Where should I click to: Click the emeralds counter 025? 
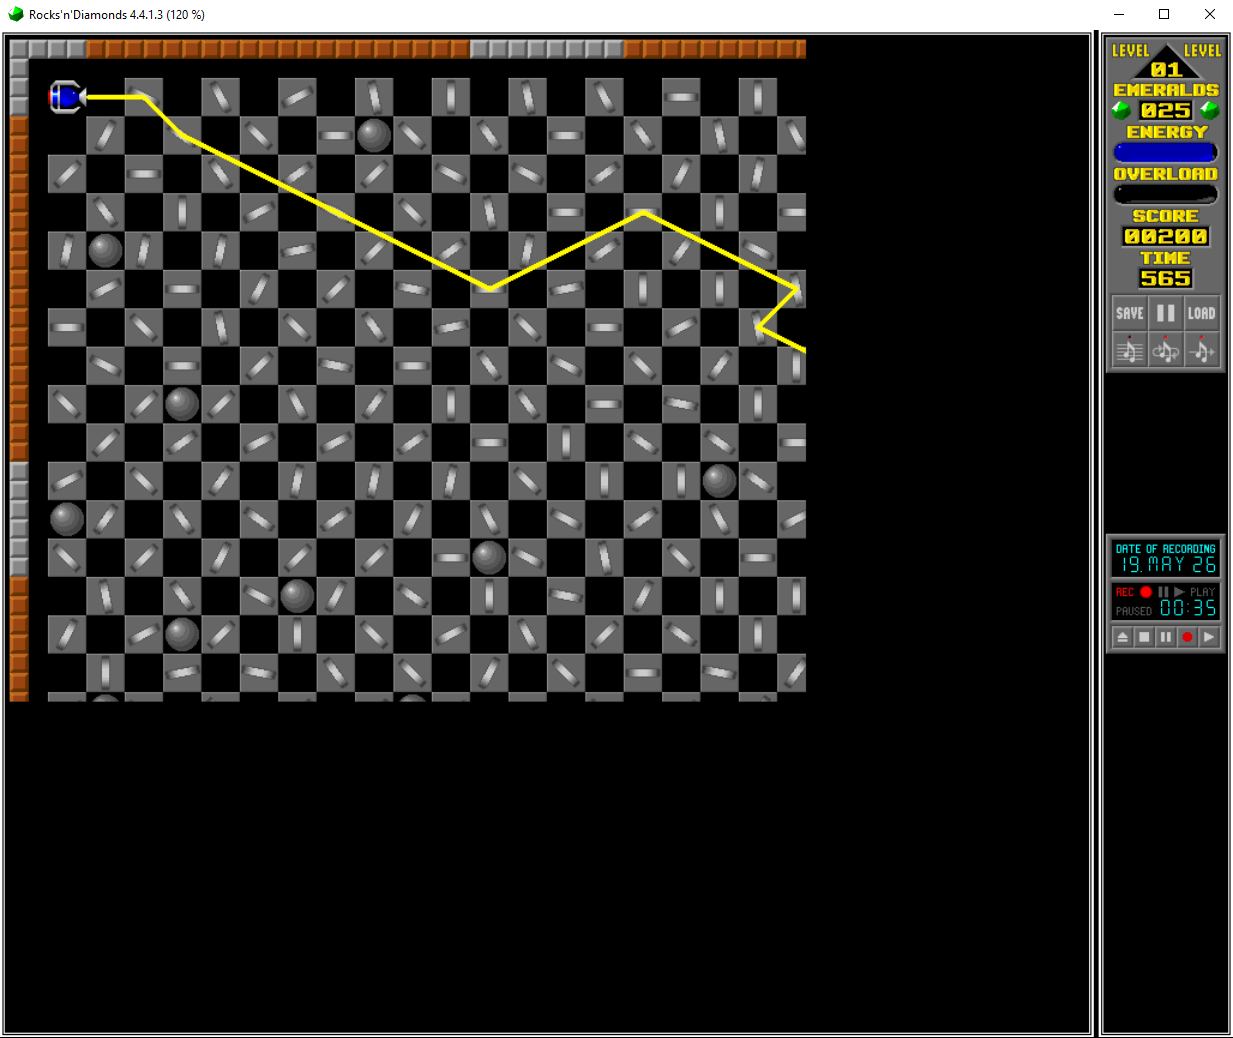click(1165, 110)
